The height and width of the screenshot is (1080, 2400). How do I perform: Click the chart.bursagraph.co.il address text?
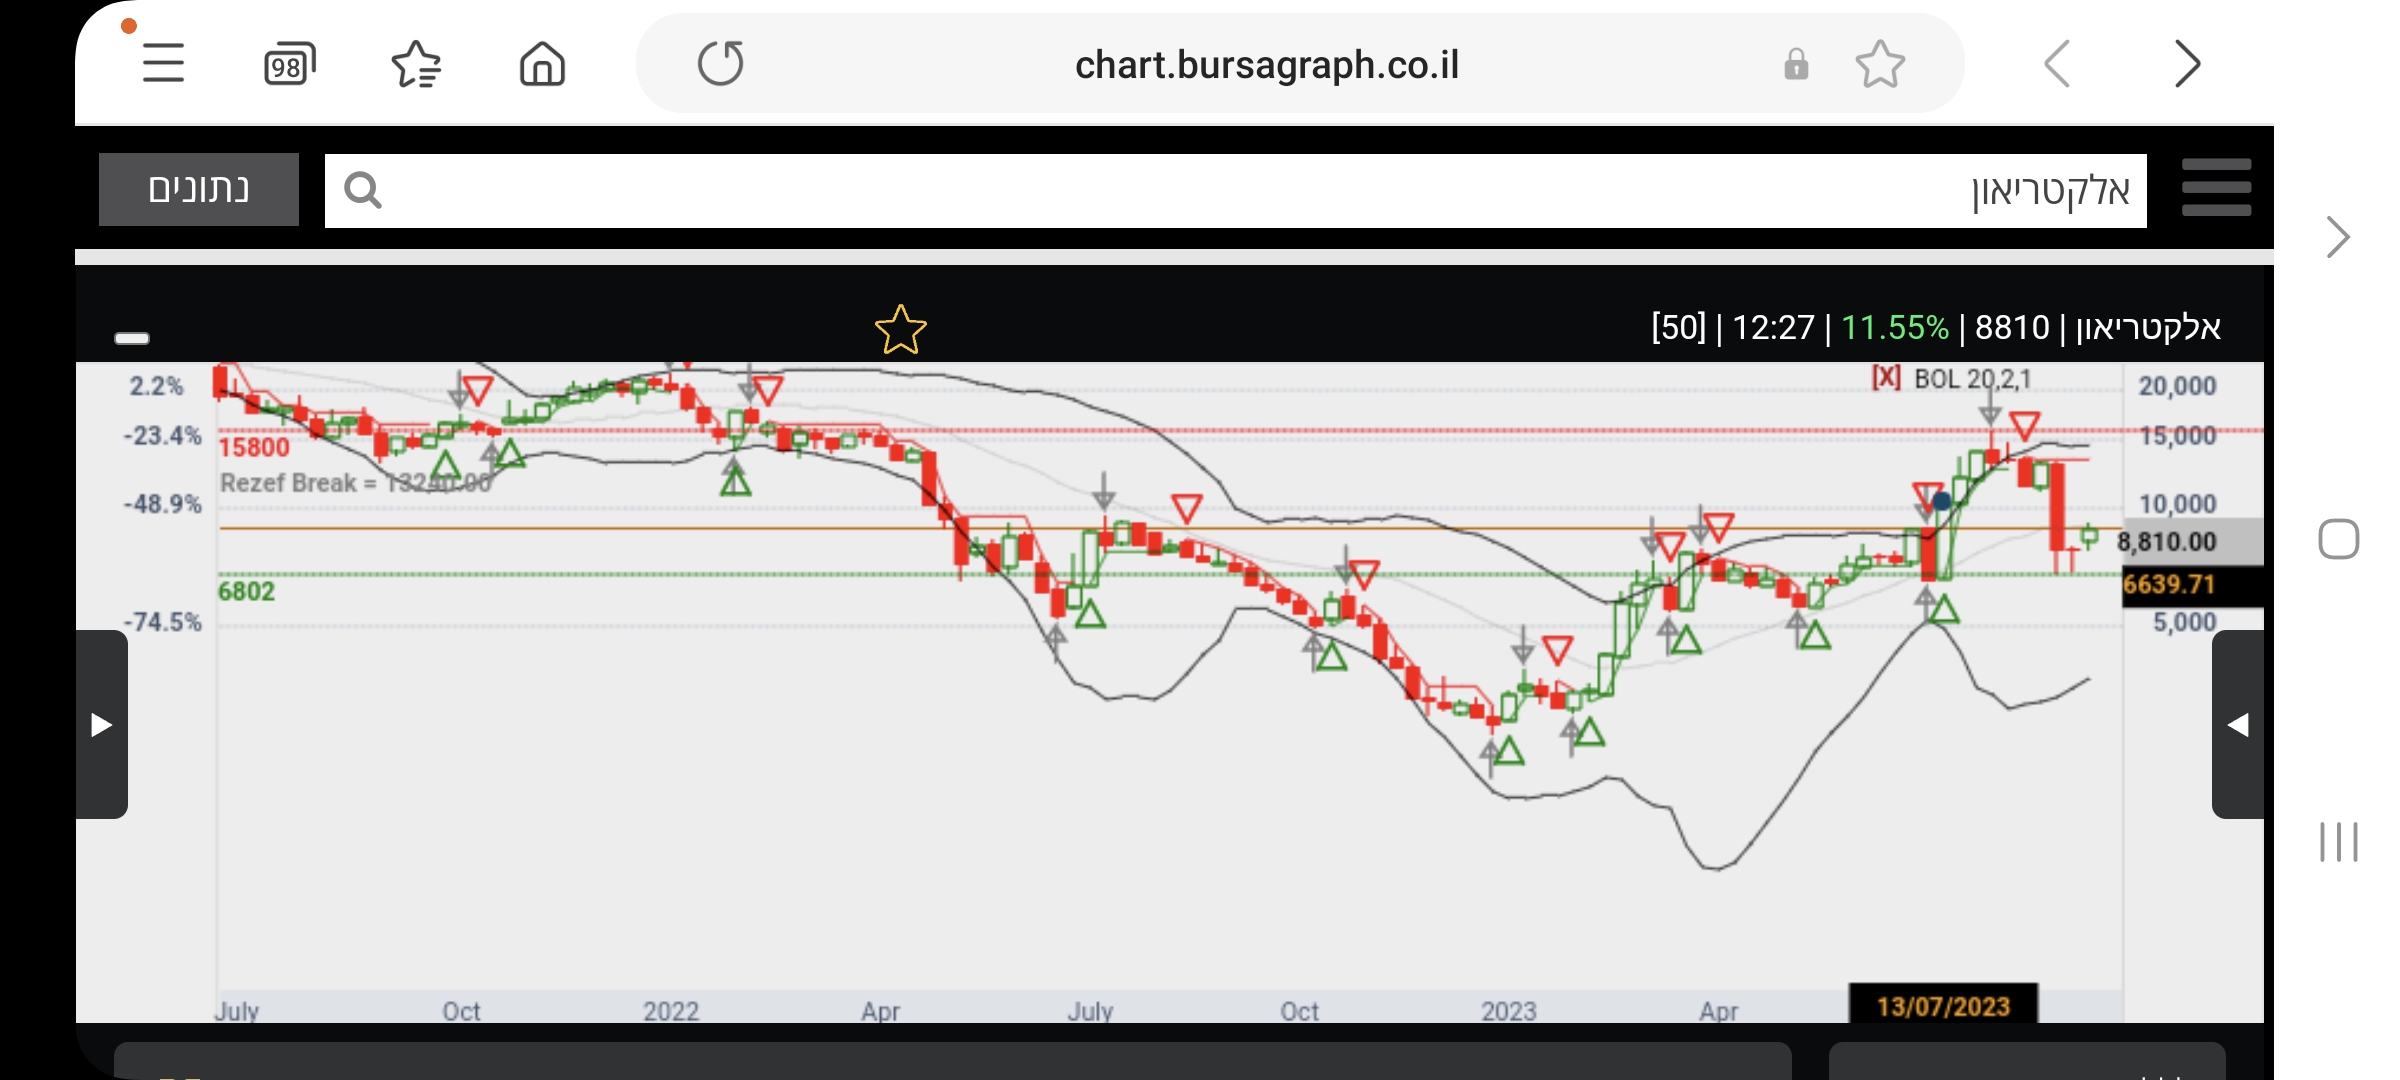pyautogui.click(x=1266, y=65)
